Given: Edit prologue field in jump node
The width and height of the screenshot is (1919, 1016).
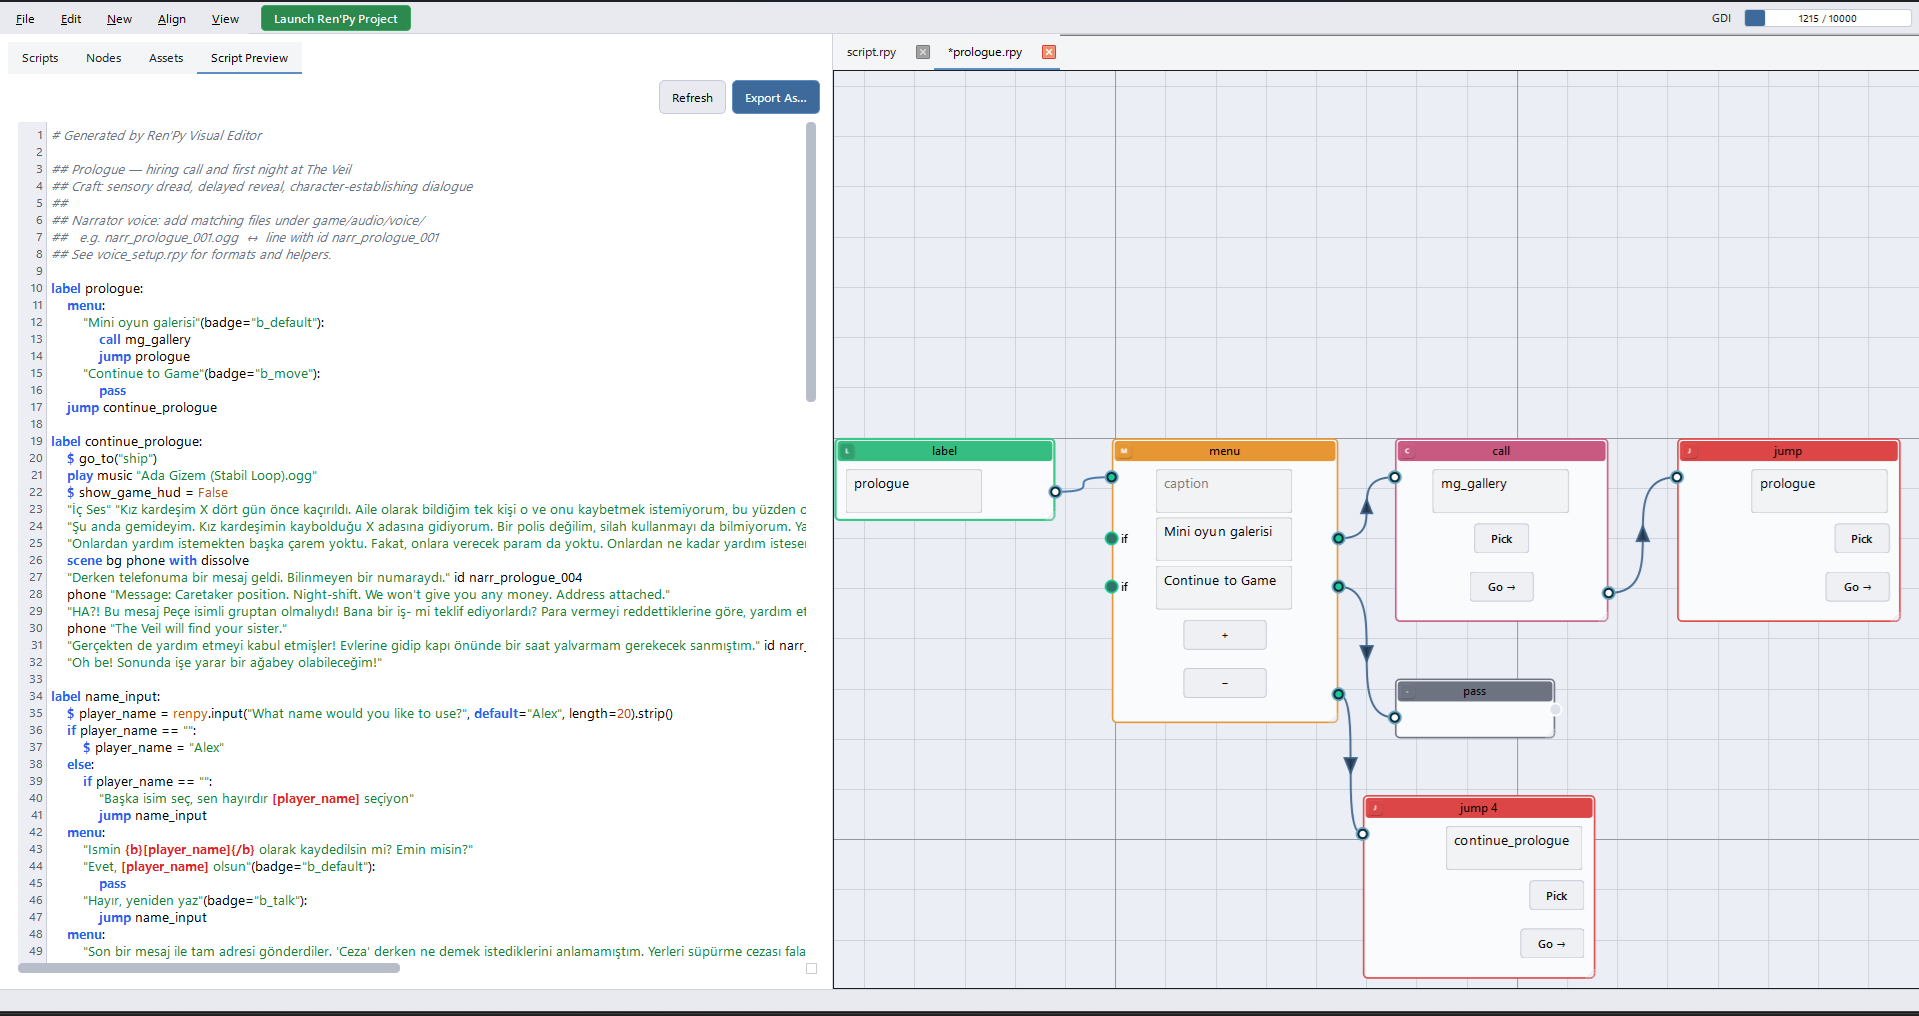Looking at the screenshot, I should pos(1819,491).
